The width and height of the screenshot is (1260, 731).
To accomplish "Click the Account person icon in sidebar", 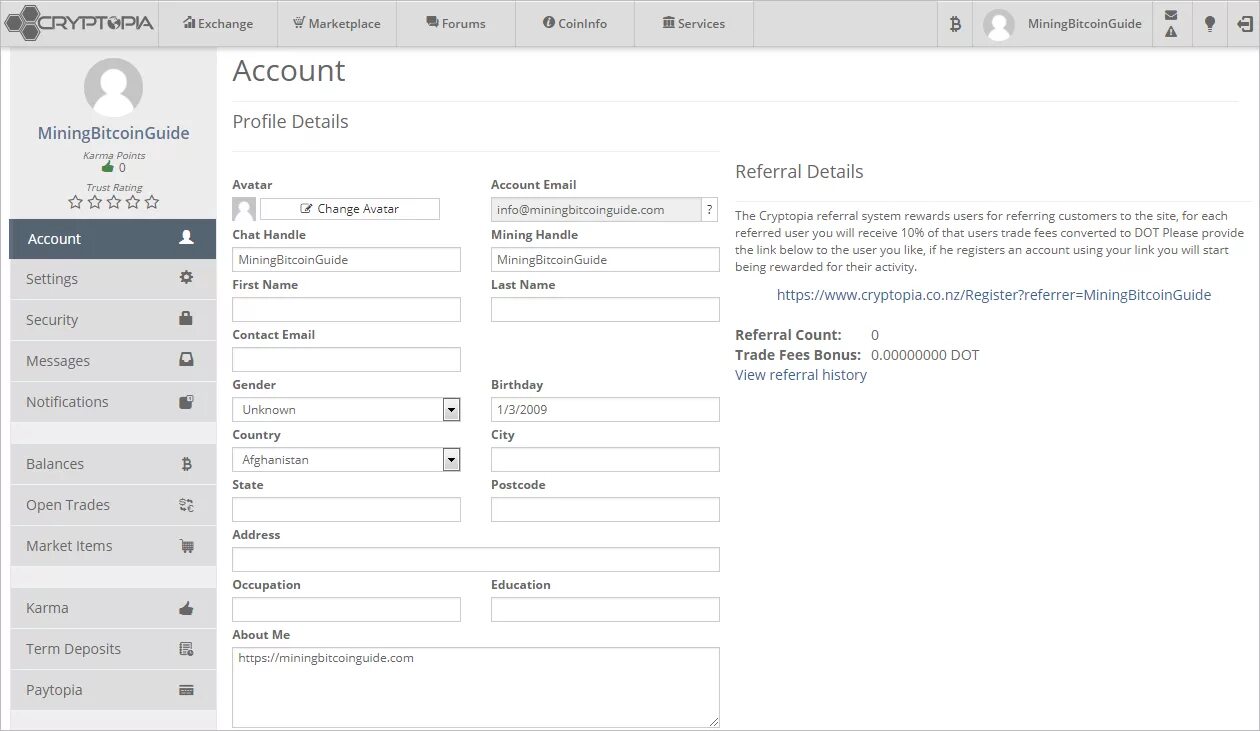I will point(186,238).
